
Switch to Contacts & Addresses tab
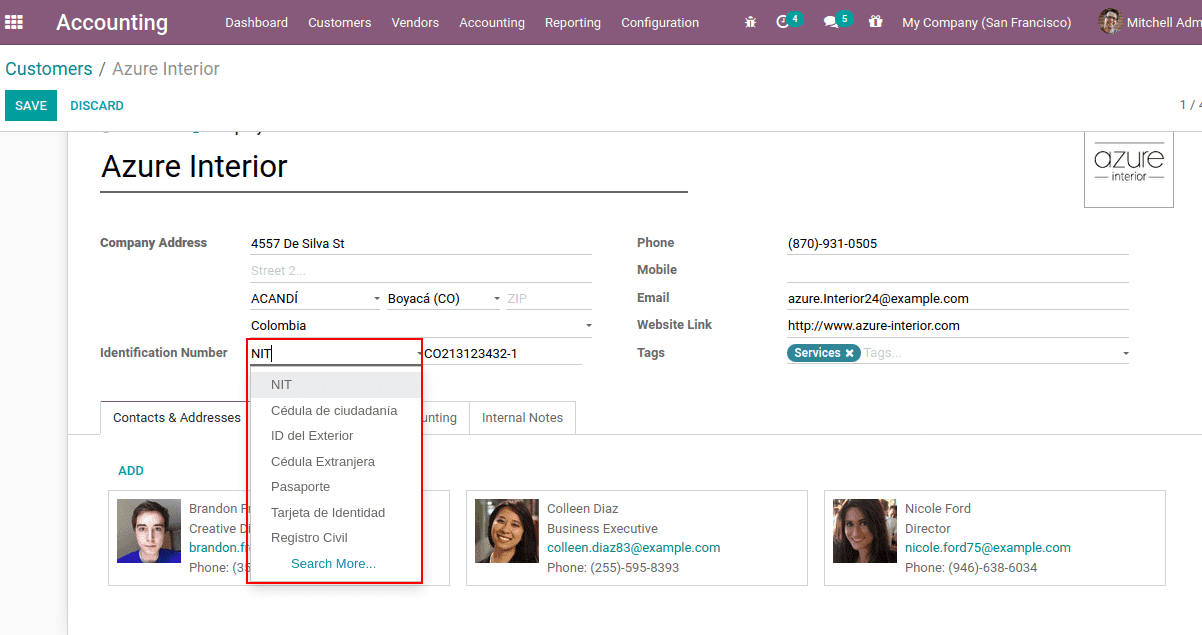175,418
